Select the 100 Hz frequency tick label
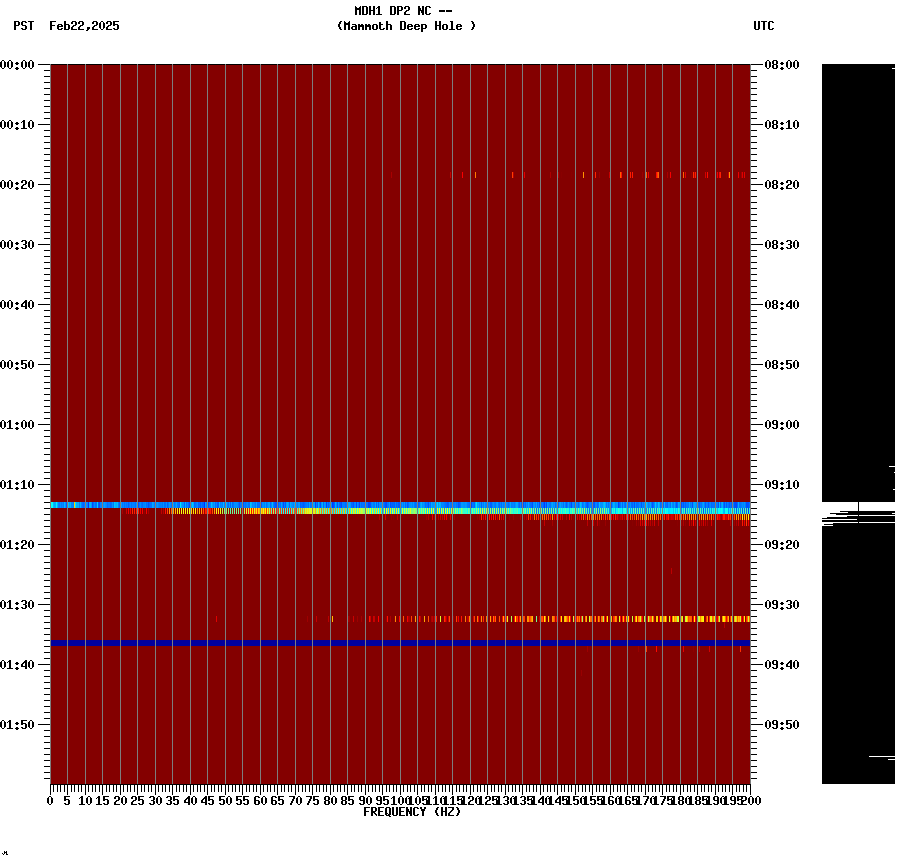 [x=398, y=800]
